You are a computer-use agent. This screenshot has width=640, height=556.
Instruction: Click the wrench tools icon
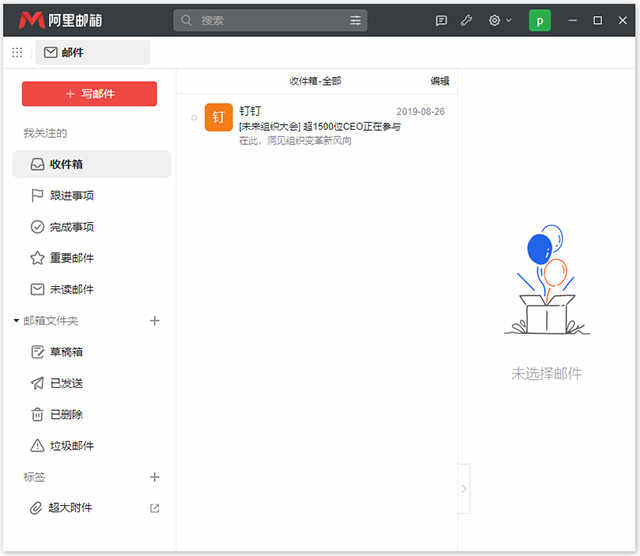467,20
